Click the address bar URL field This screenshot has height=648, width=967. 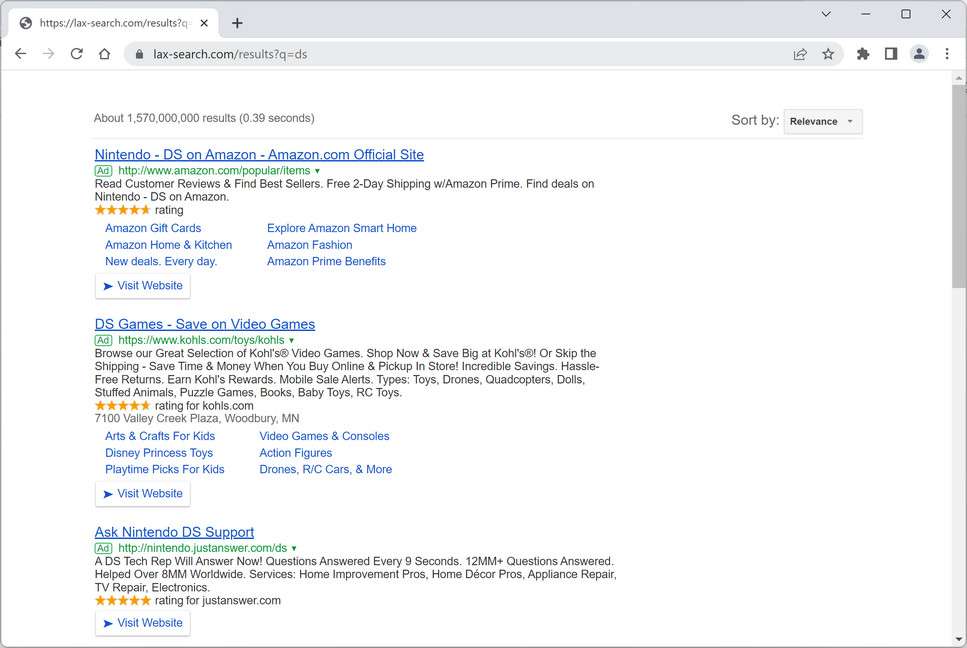click(450, 54)
